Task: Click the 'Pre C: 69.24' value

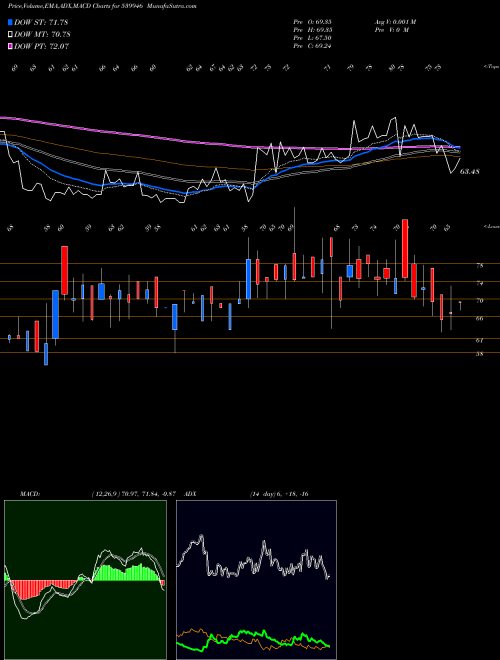Action: [312, 46]
